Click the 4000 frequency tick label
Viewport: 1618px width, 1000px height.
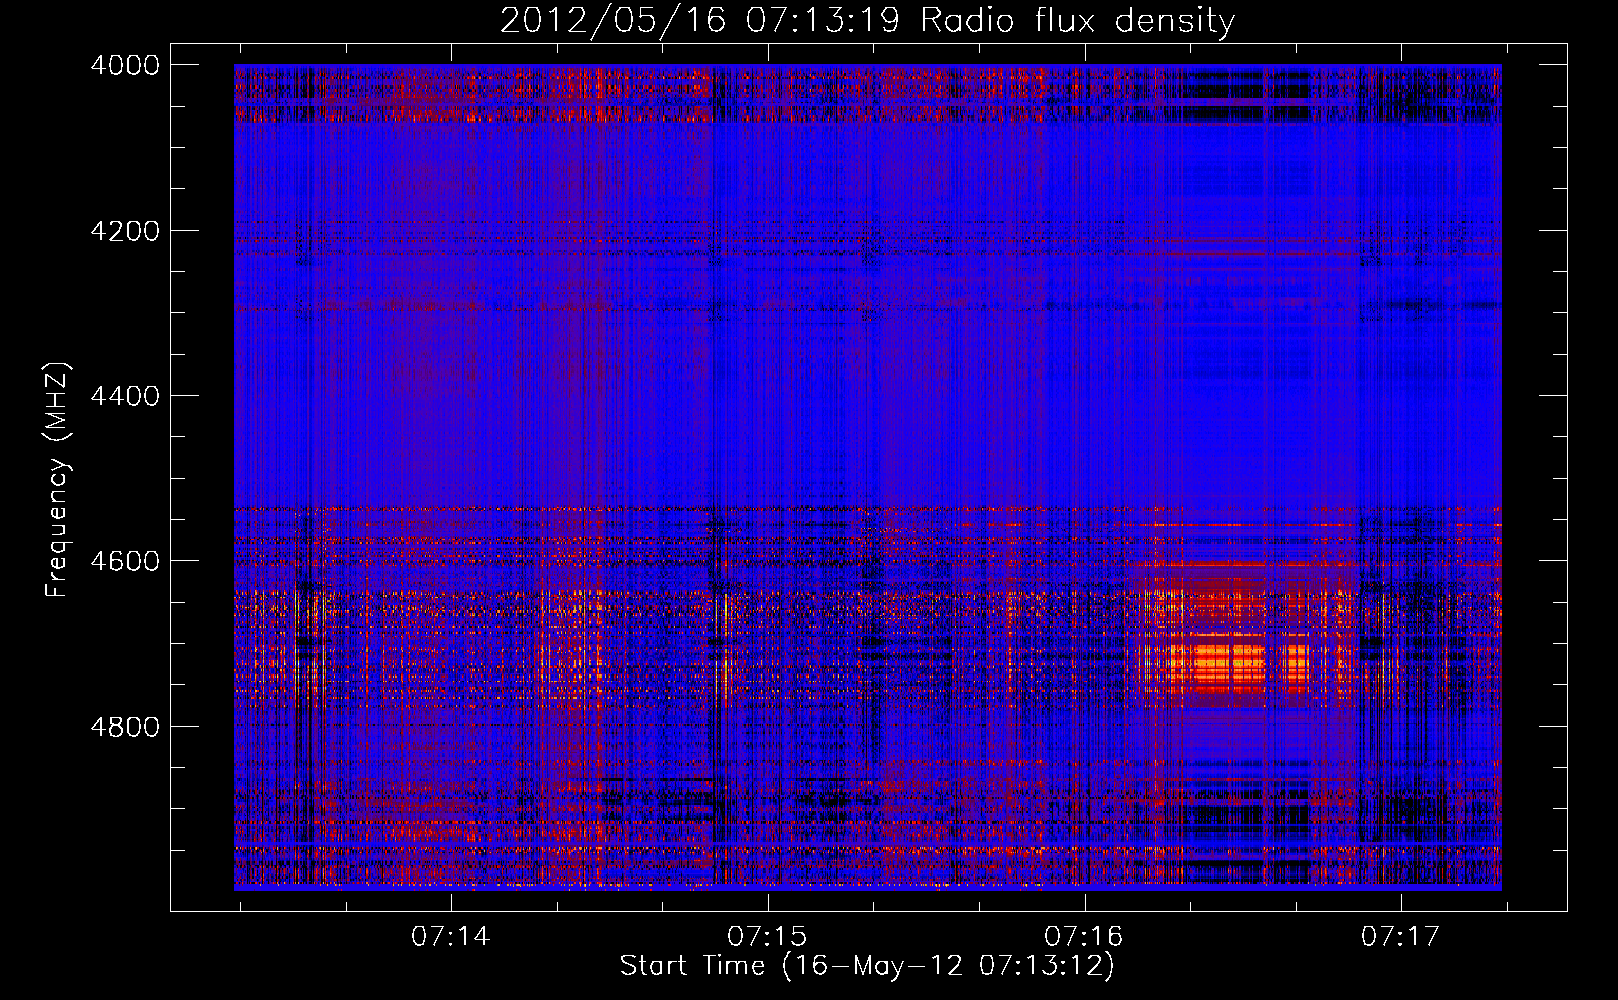pos(125,65)
